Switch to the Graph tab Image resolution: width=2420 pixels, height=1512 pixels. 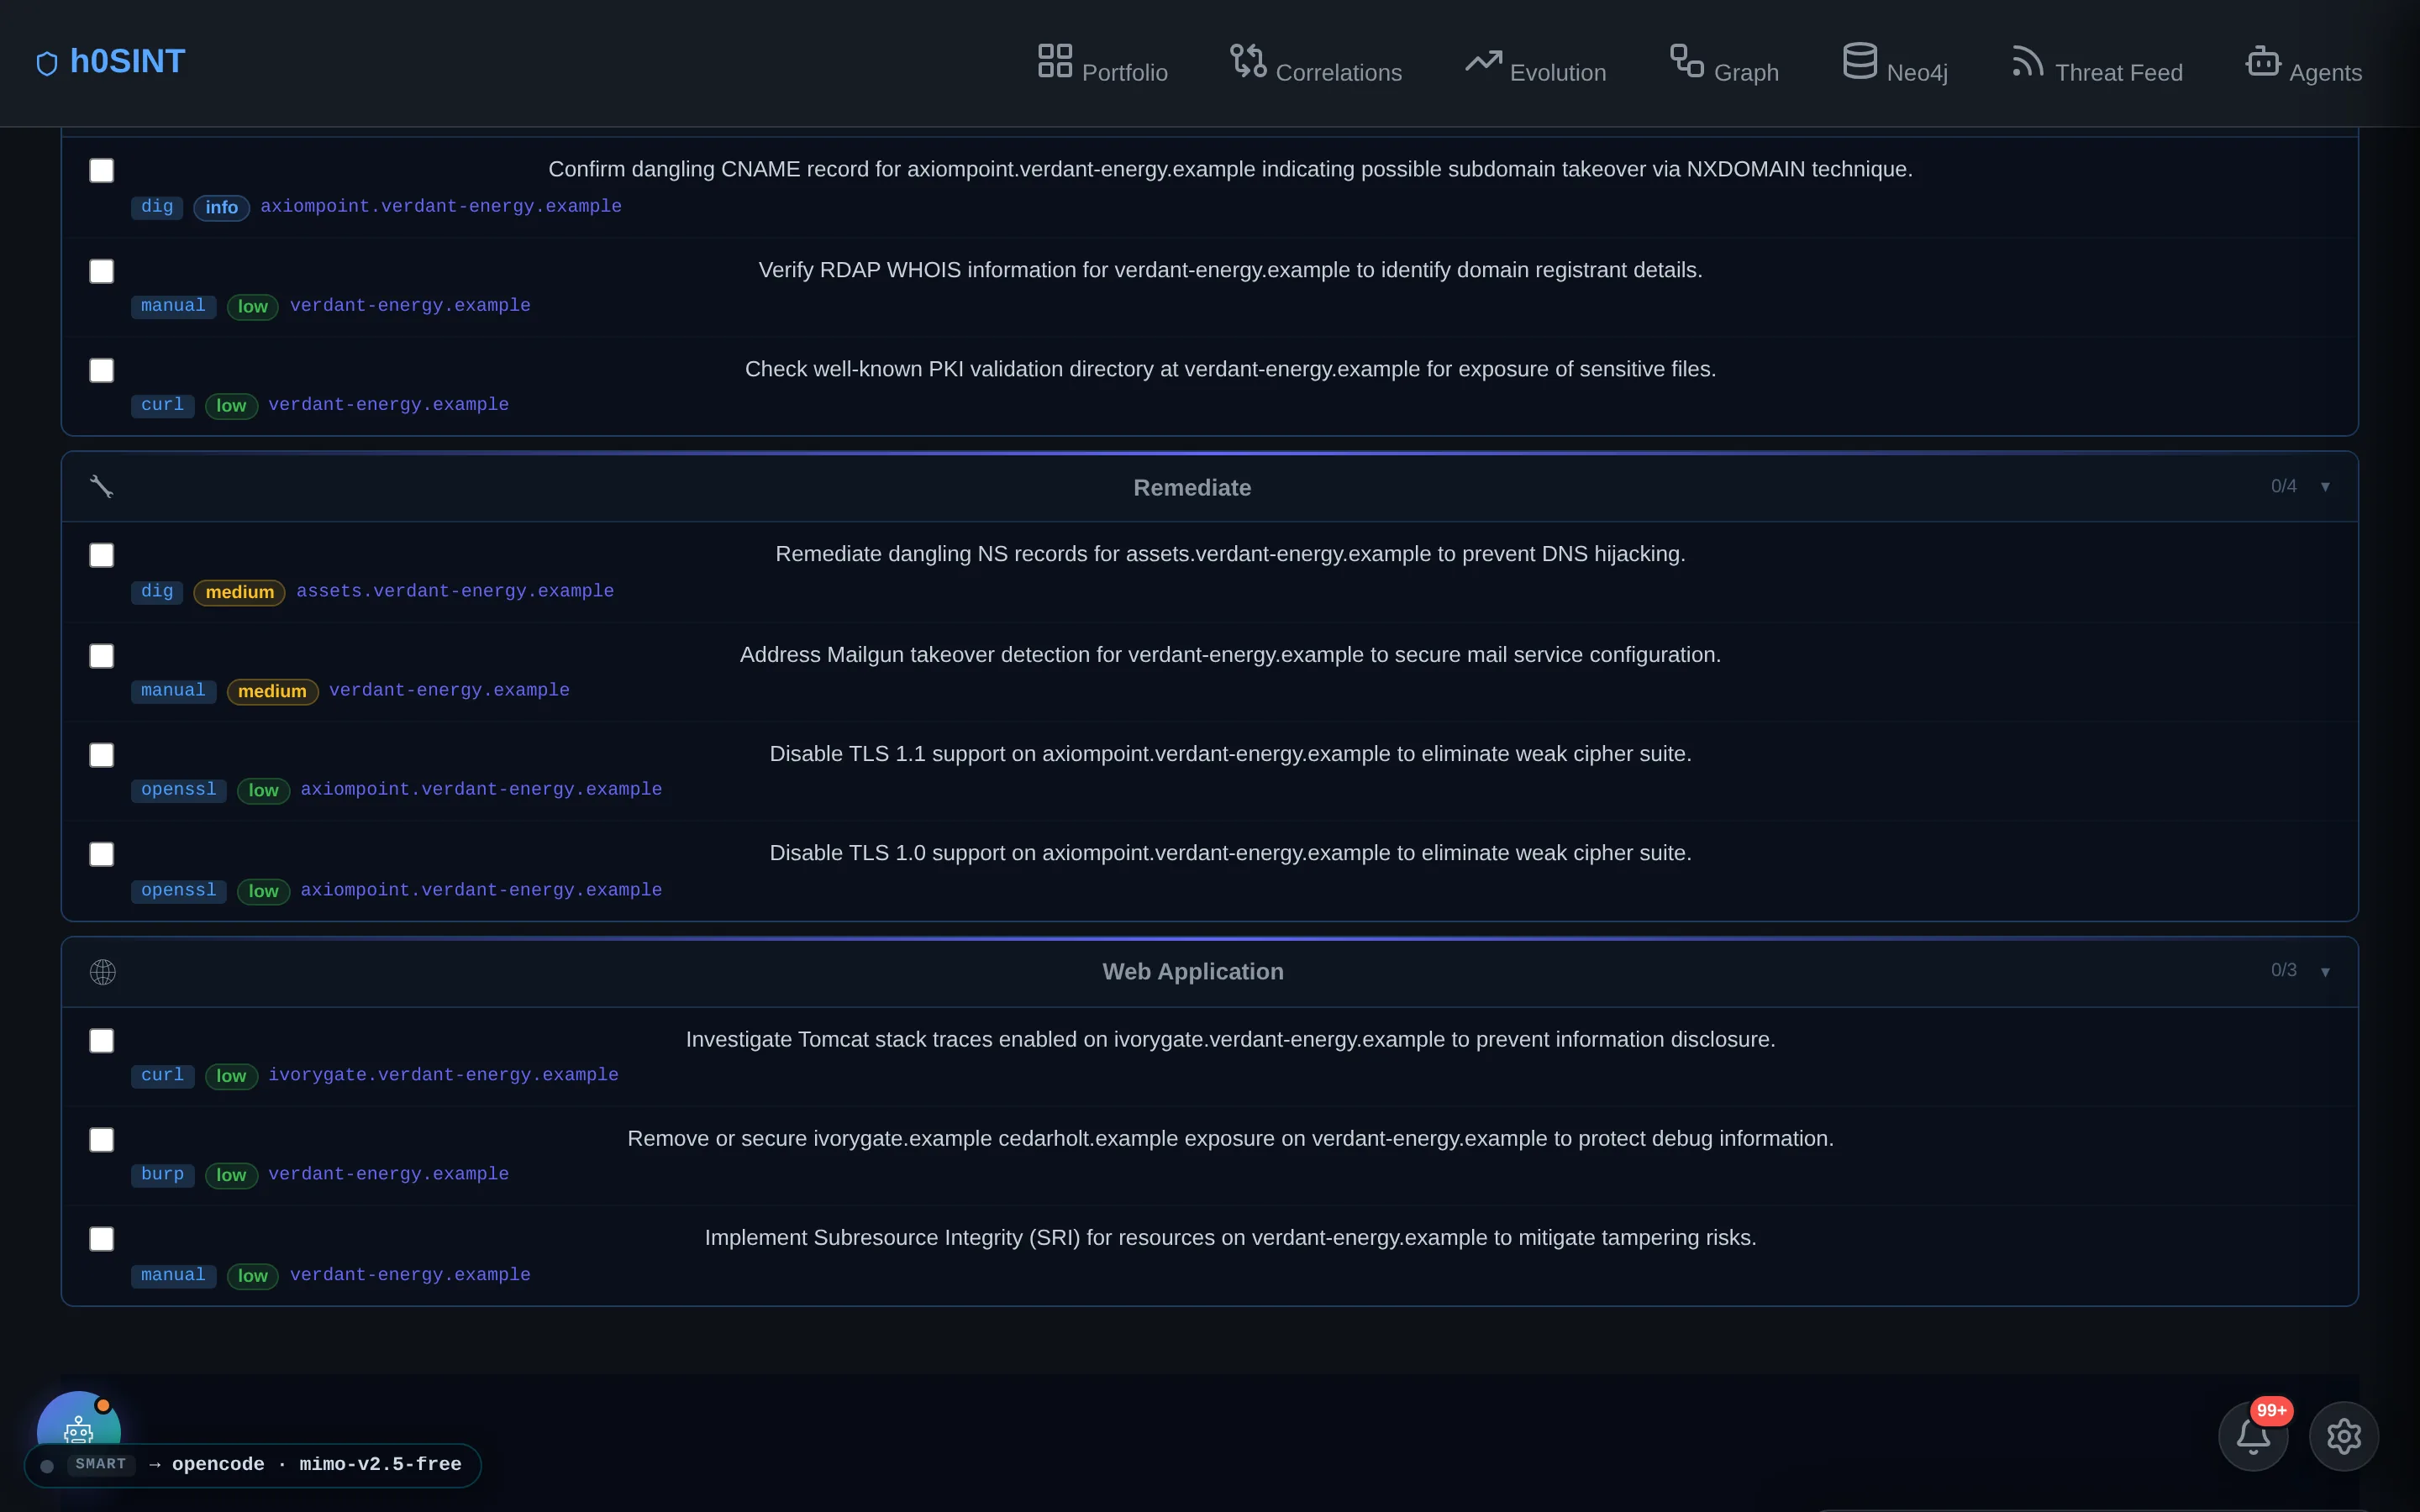click(1723, 62)
